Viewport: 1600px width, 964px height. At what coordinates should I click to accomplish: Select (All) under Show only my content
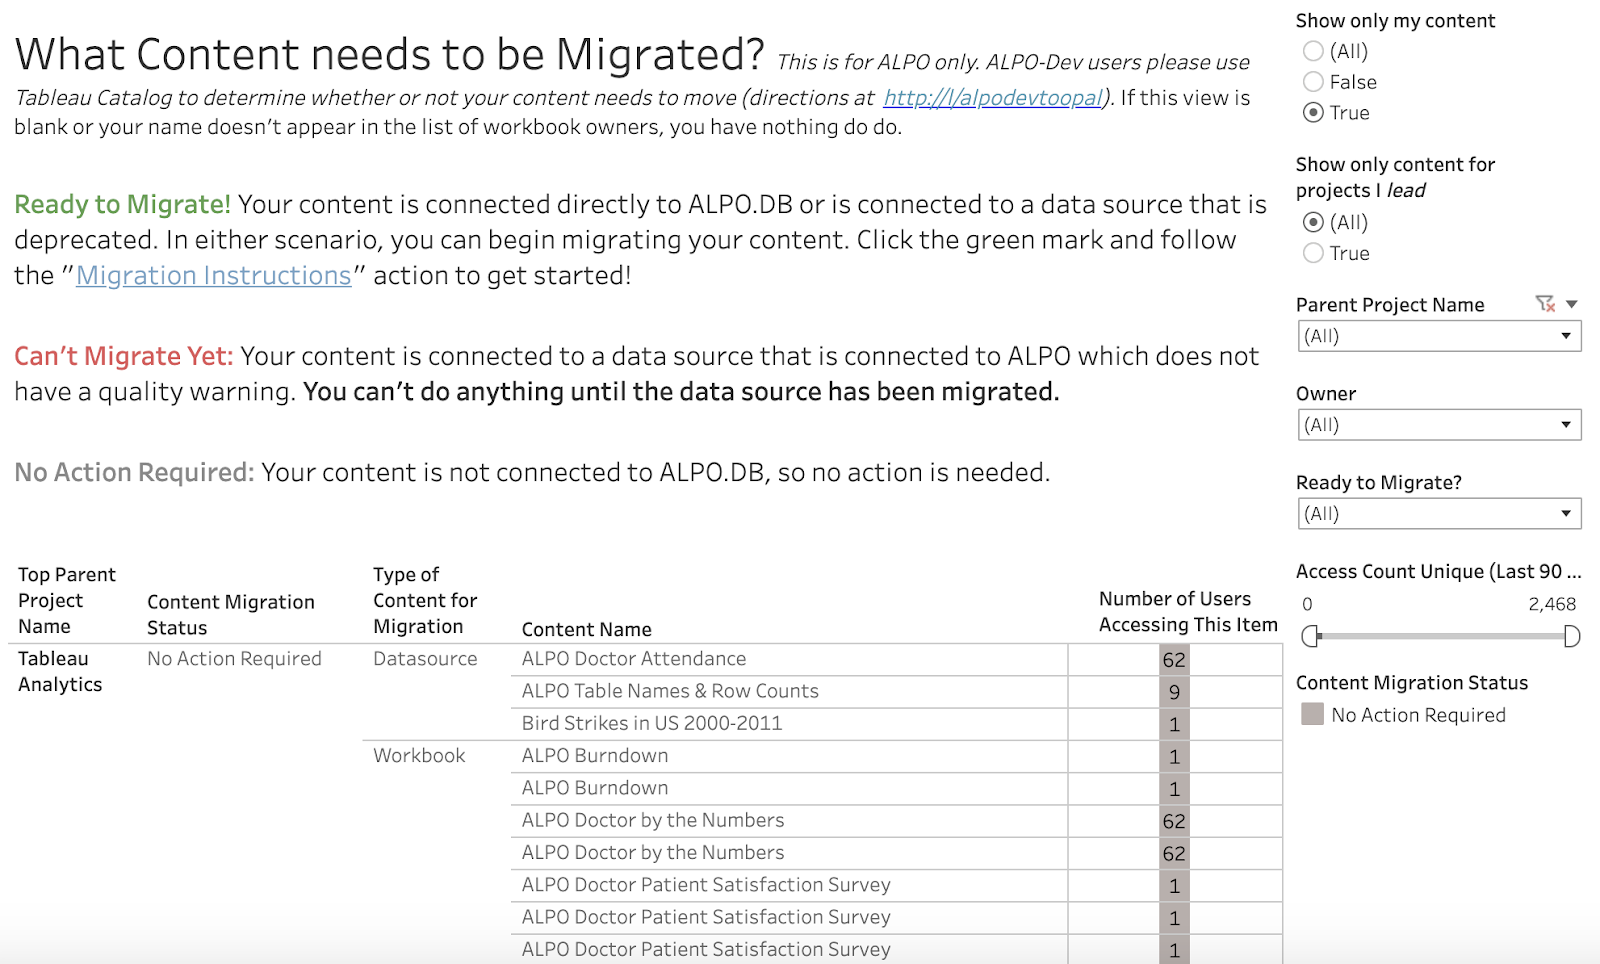1314,51
